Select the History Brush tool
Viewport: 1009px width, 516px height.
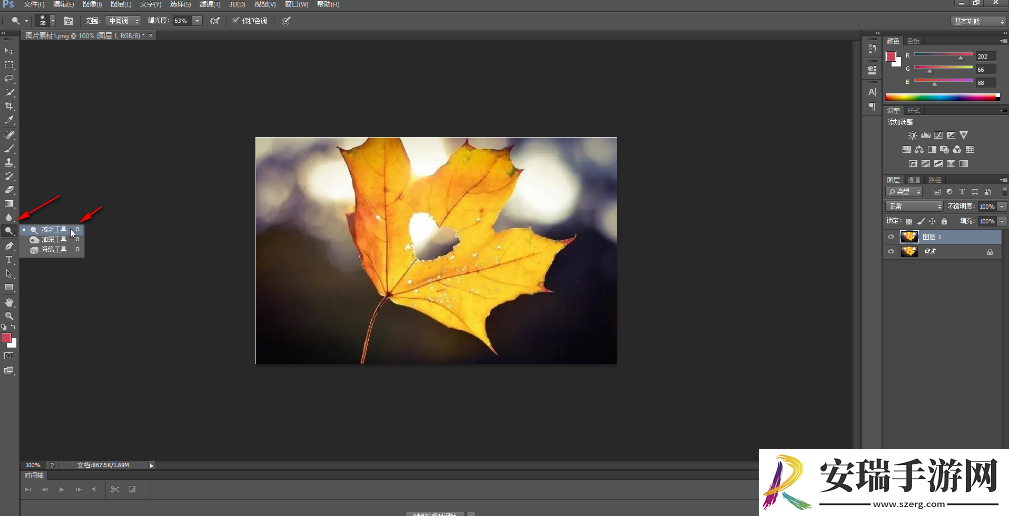click(9, 176)
